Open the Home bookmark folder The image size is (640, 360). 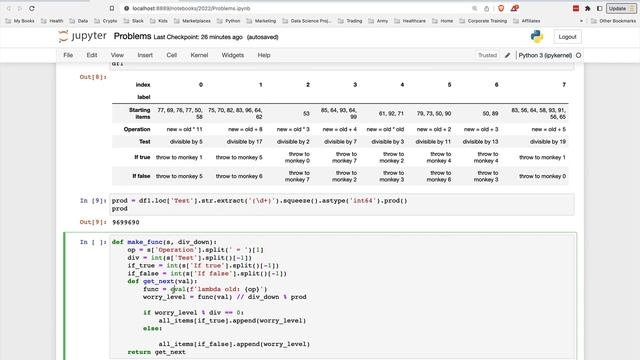[x=442, y=21]
